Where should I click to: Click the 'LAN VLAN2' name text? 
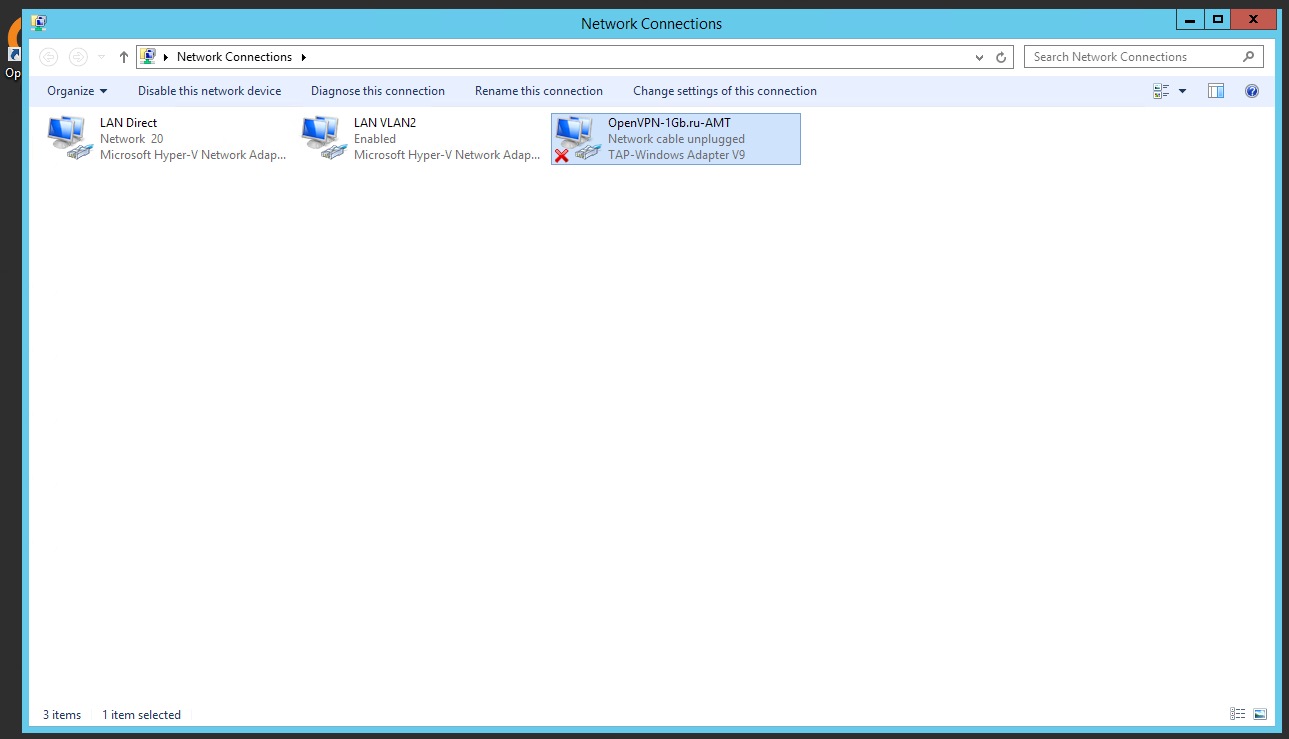point(385,123)
